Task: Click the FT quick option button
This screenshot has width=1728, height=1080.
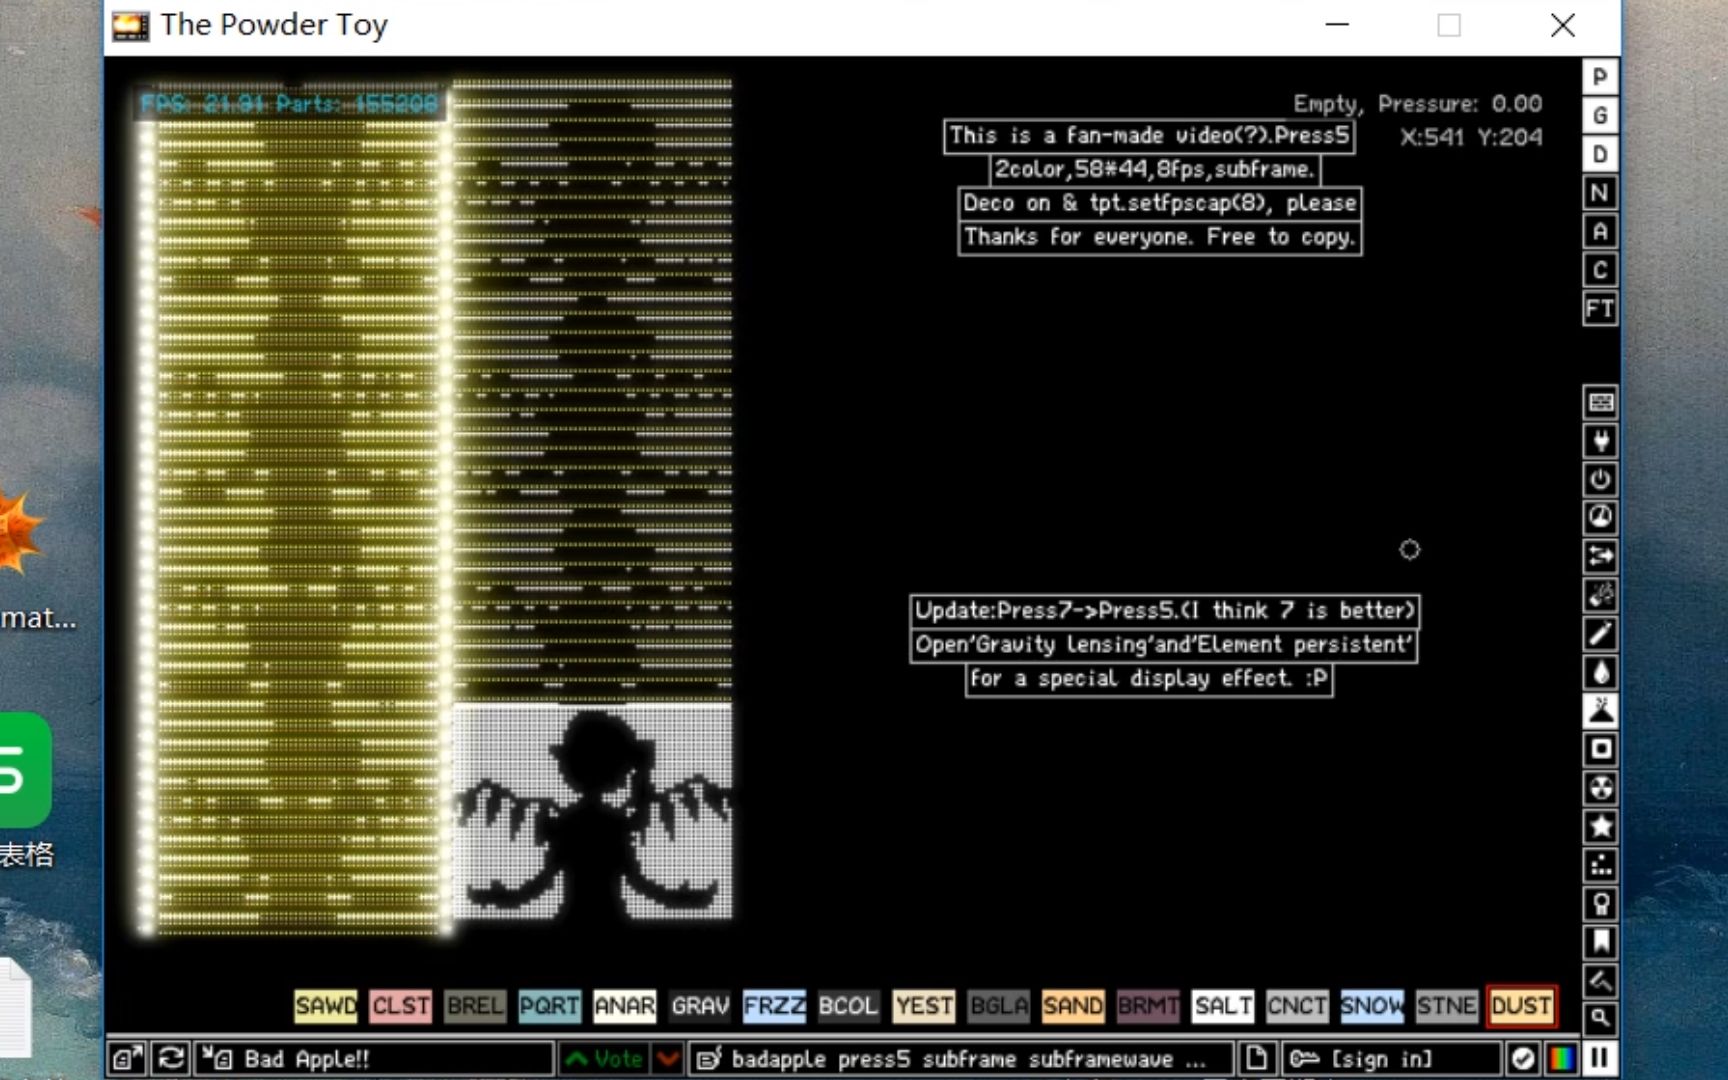Action: (1600, 309)
